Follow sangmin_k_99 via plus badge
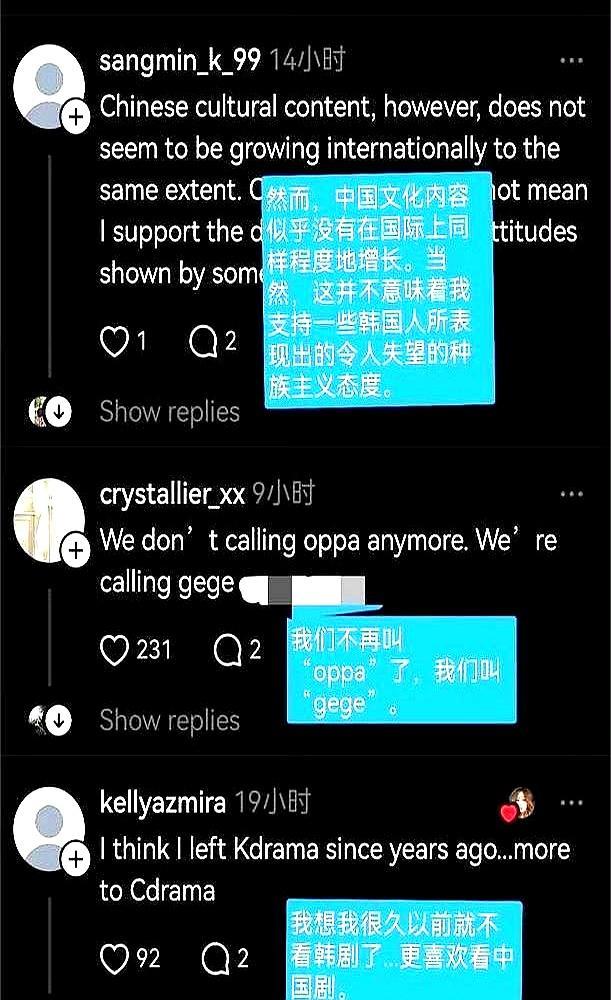Viewport: 611px width, 1000px height. pos(76,117)
